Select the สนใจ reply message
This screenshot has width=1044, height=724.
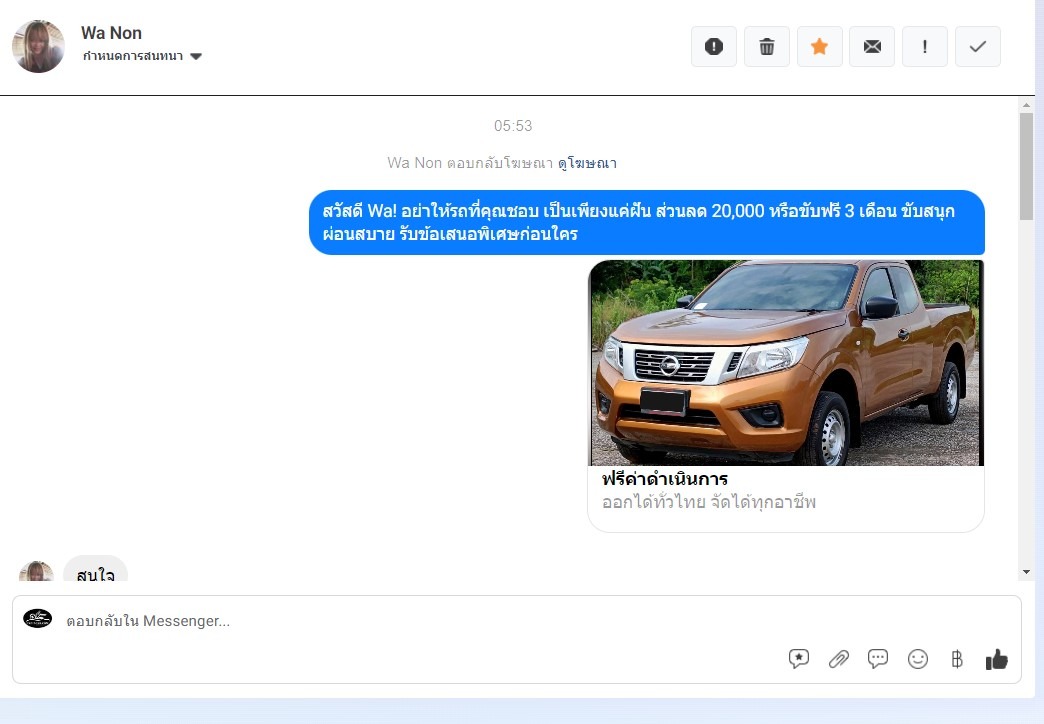[x=95, y=570]
